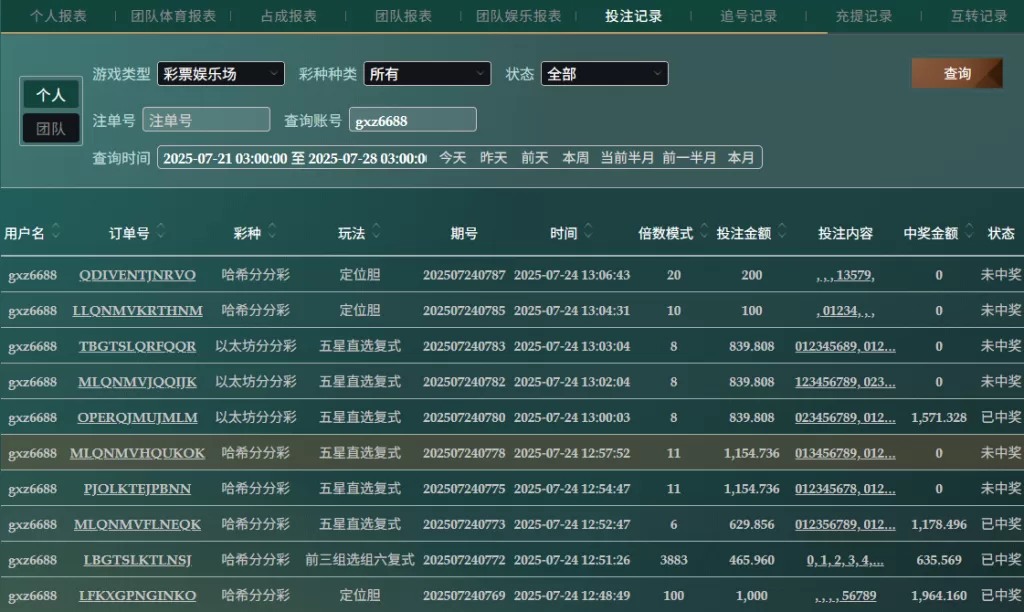Viewport: 1024px width, 612px height.
Task: Click period number 202507240787
Action: pos(464,275)
